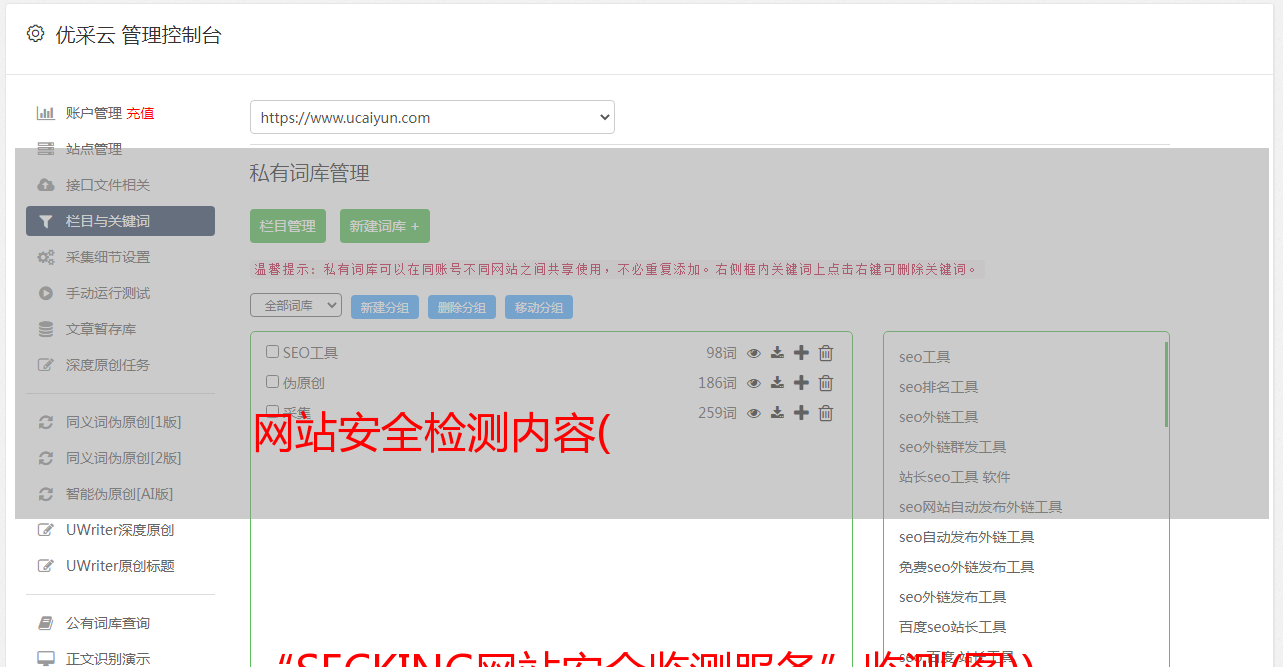The width and height of the screenshot is (1283, 667).
Task: Select keyword "seo自动发布外链工具"
Action: pyautogui.click(x=967, y=537)
